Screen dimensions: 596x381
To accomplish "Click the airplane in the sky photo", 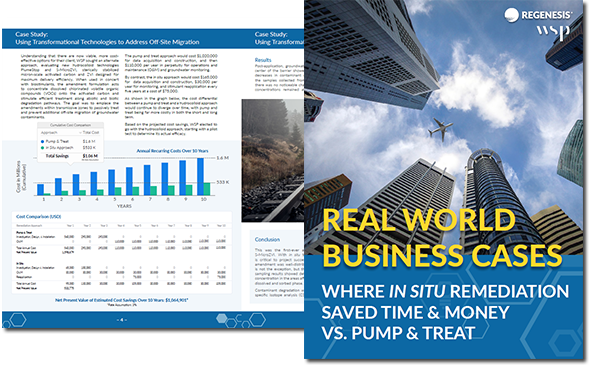I will pos(440,129).
